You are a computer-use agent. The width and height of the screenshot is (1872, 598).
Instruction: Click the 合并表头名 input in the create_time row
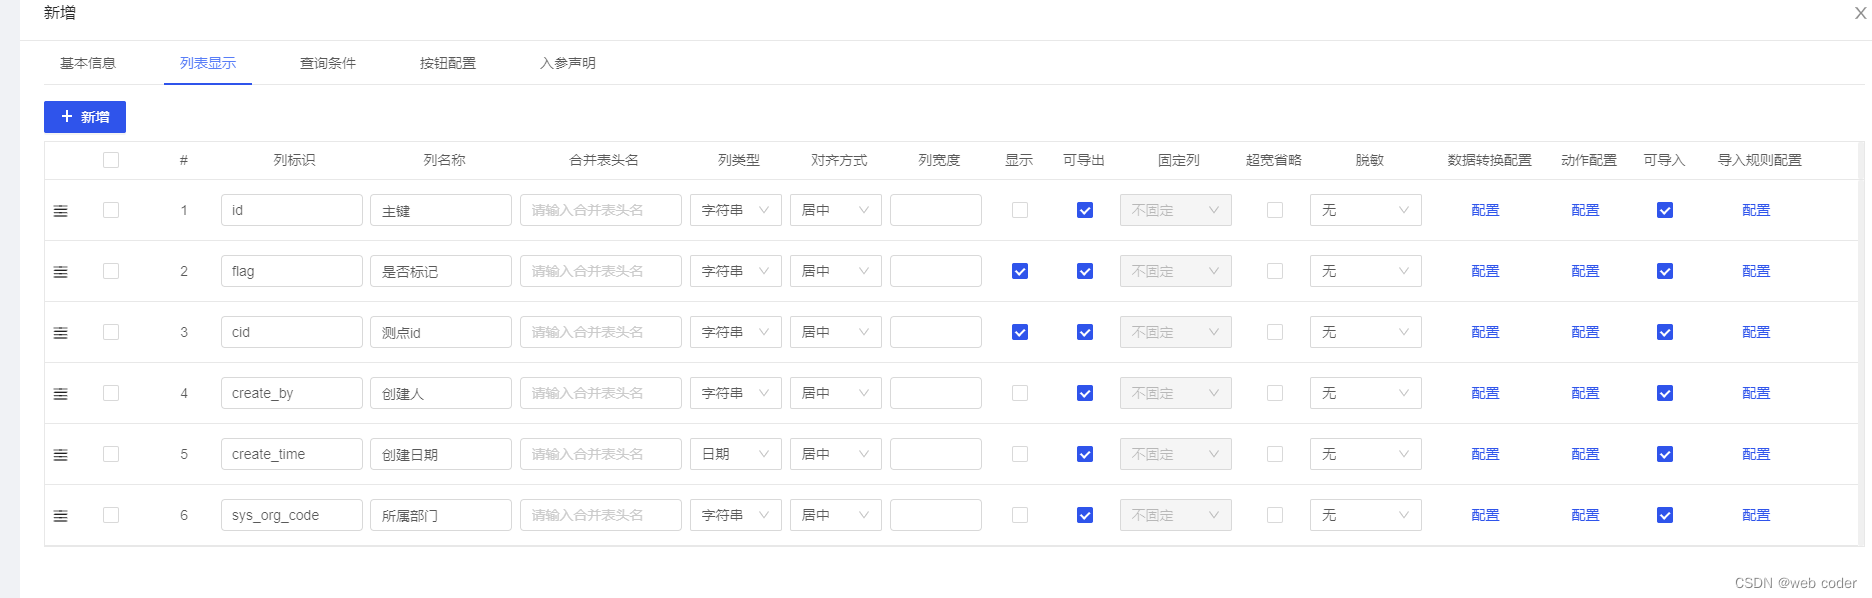coord(601,454)
